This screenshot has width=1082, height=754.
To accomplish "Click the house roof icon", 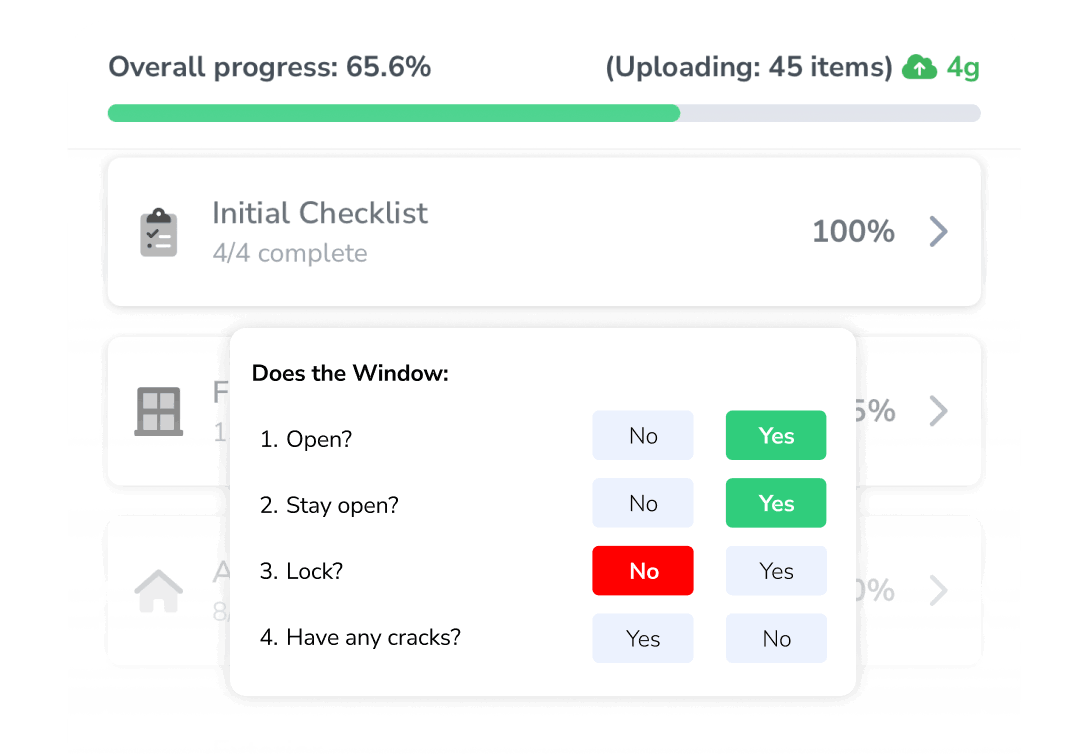I will (156, 581).
